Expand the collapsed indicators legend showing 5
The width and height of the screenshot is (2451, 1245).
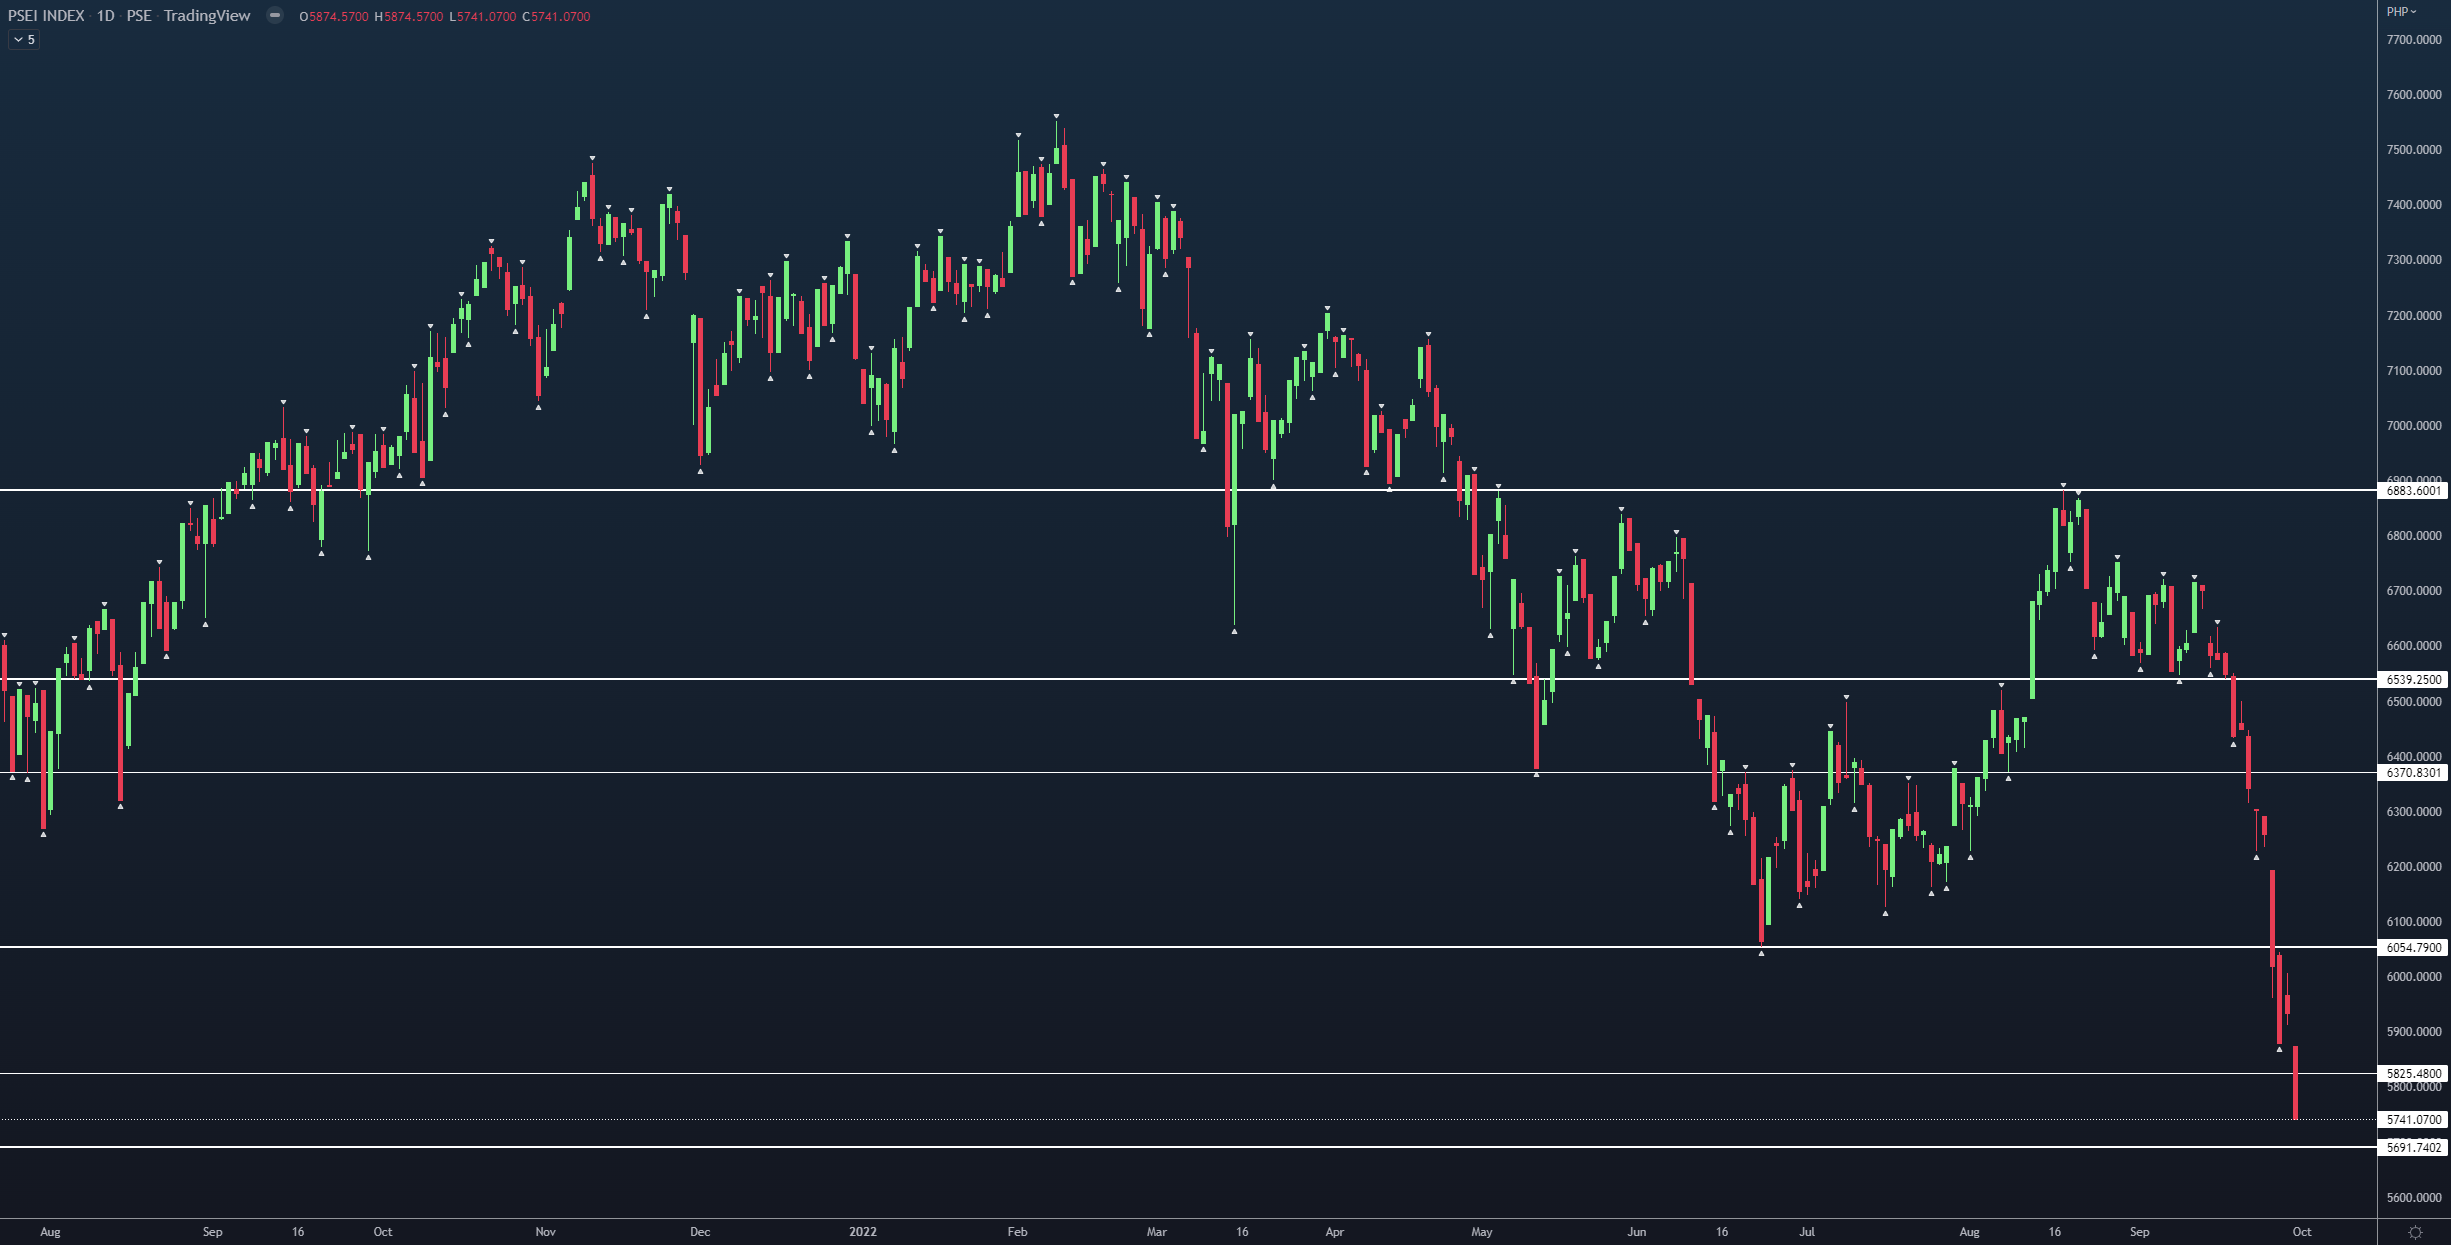[x=24, y=40]
